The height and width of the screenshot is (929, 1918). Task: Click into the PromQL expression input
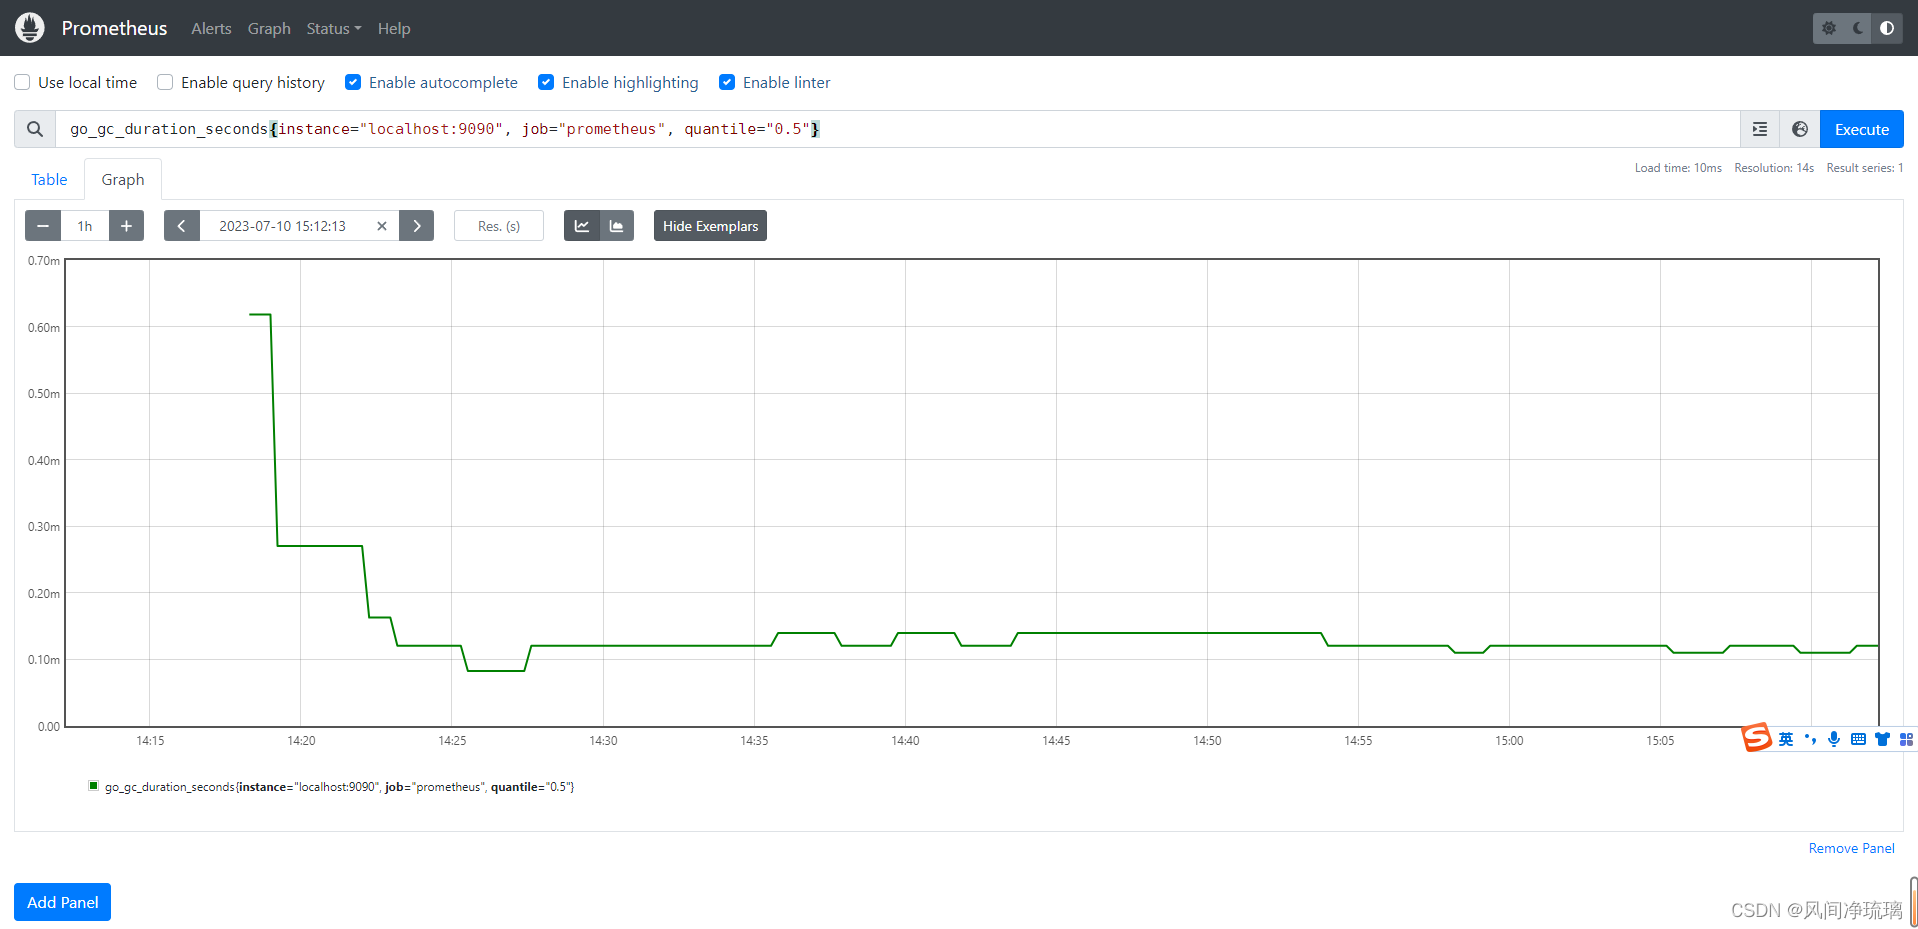[897, 129]
